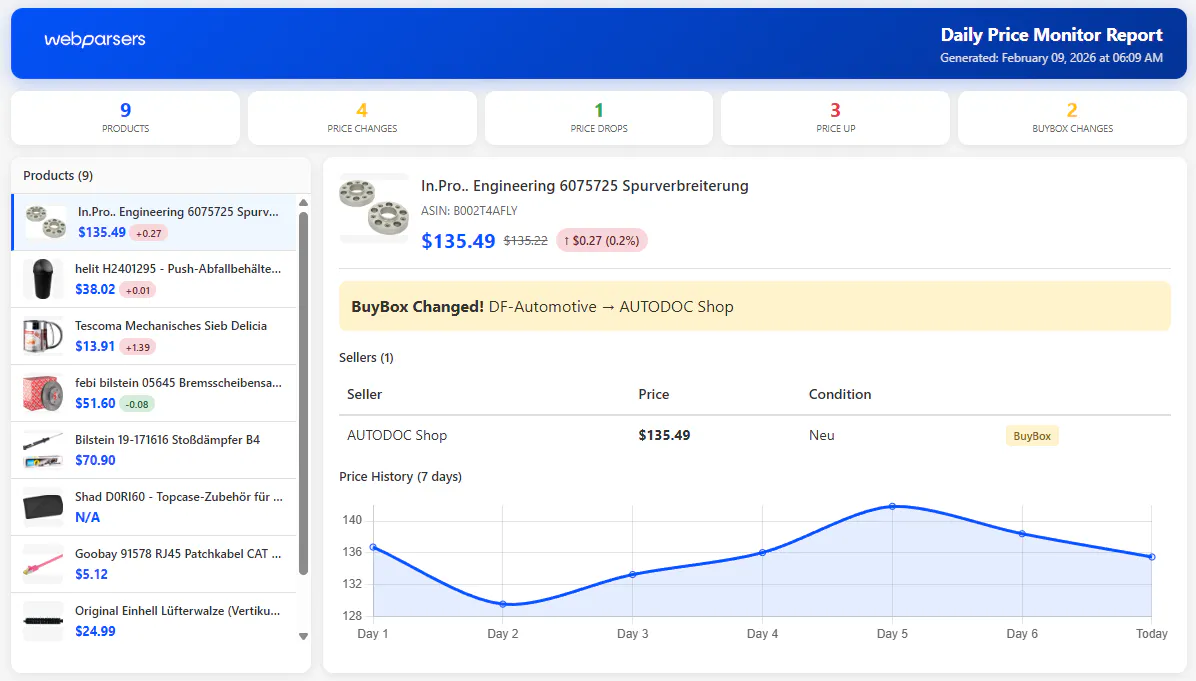Click the Price History (7 days) heading

[400, 477]
